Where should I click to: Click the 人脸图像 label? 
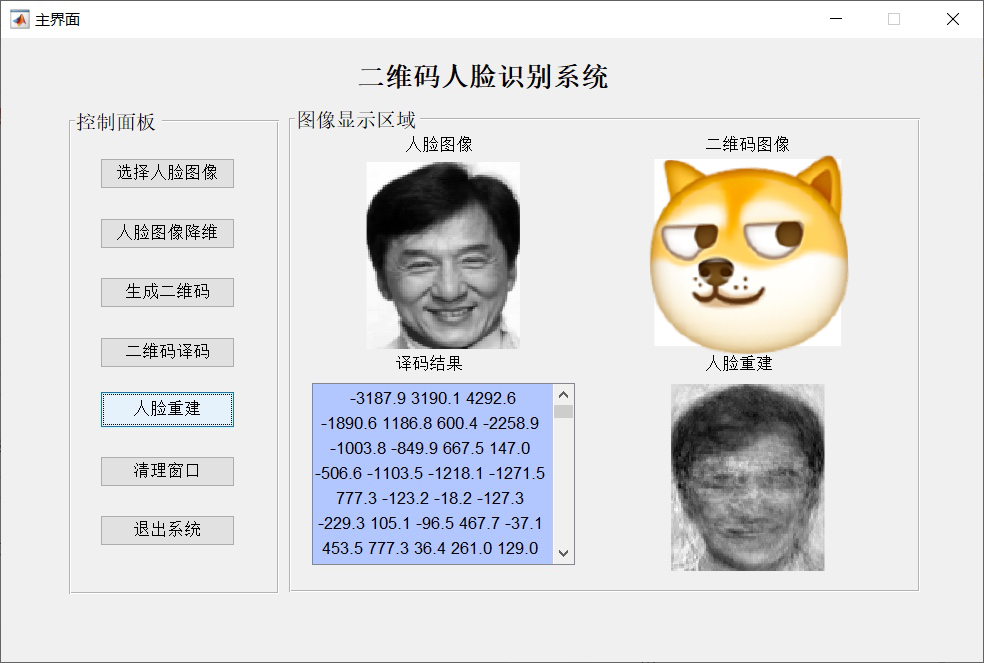tap(439, 144)
